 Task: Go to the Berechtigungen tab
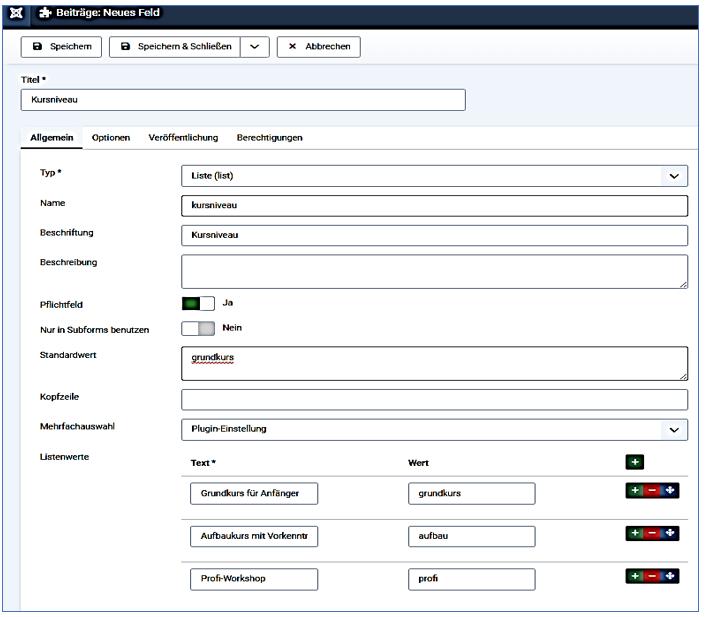tap(269, 137)
